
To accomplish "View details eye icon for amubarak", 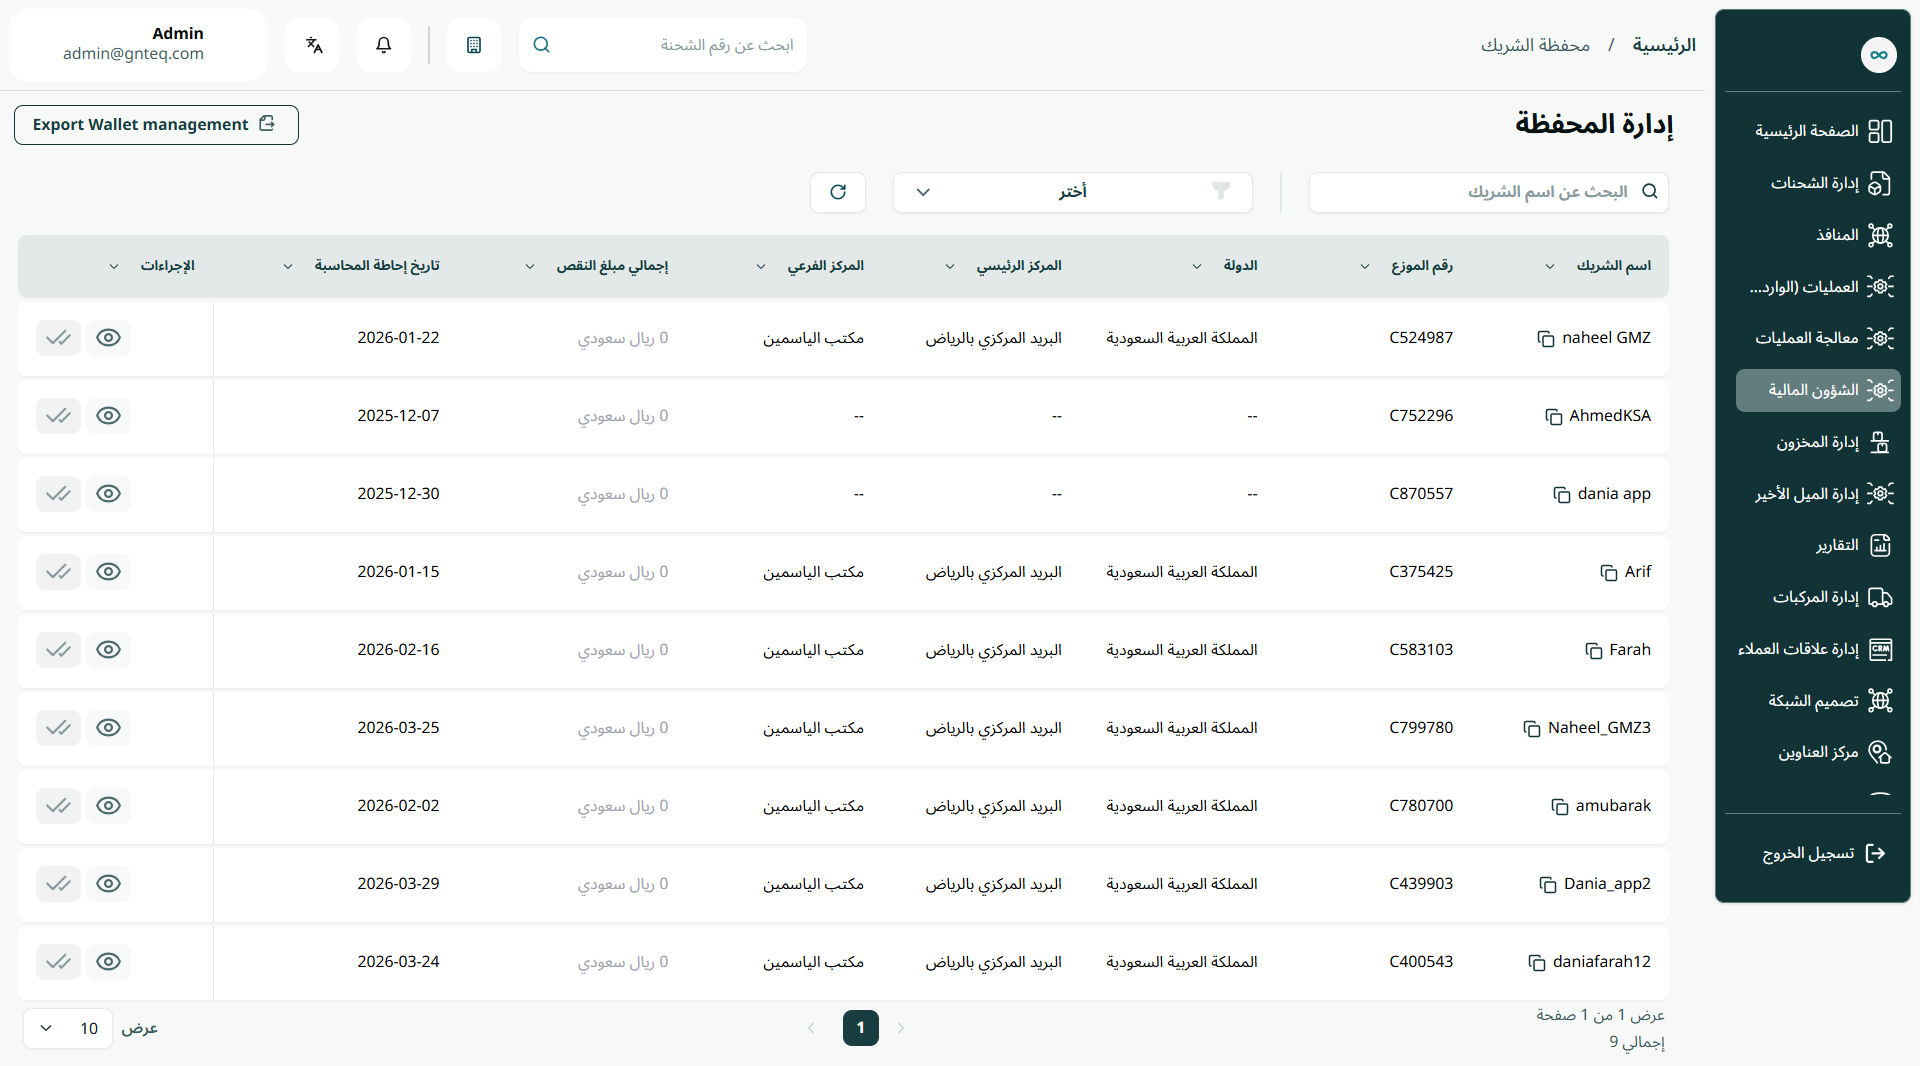I will click(x=108, y=806).
